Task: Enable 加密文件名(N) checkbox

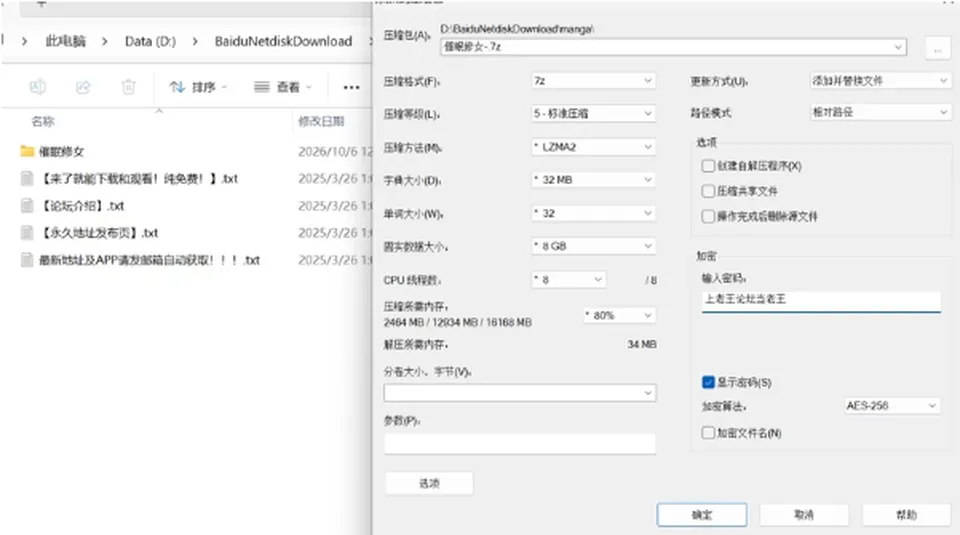Action: [708, 433]
